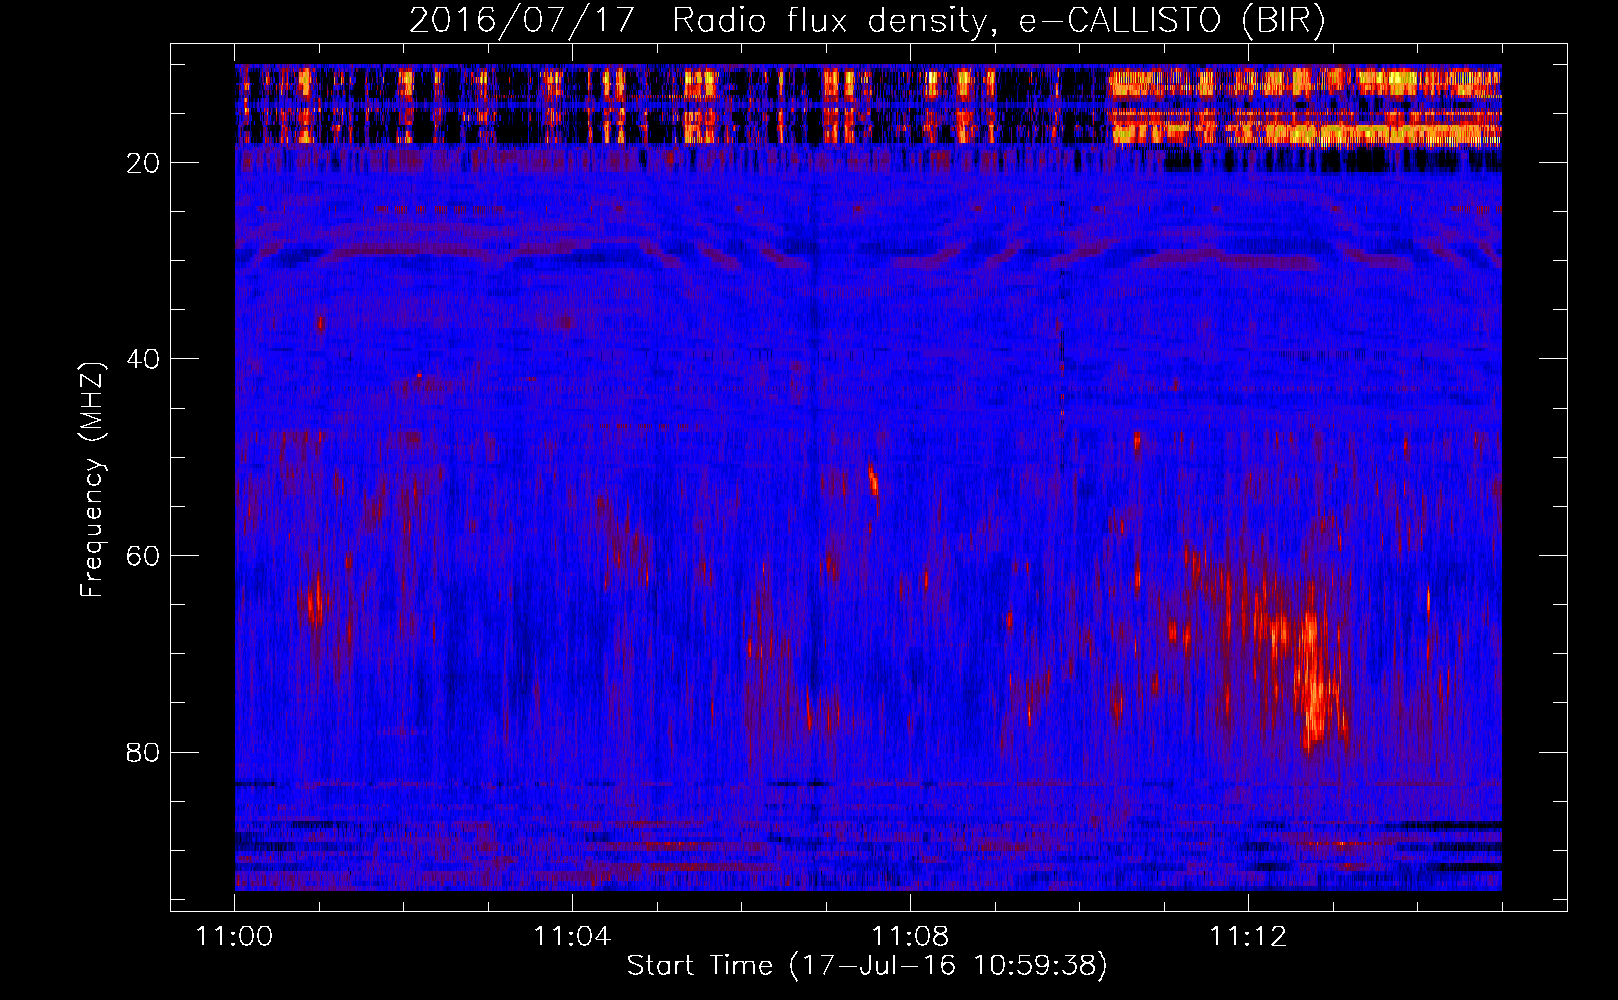The image size is (1618, 1000).
Task: Click the '11:08' time tick label
Action: (910, 937)
